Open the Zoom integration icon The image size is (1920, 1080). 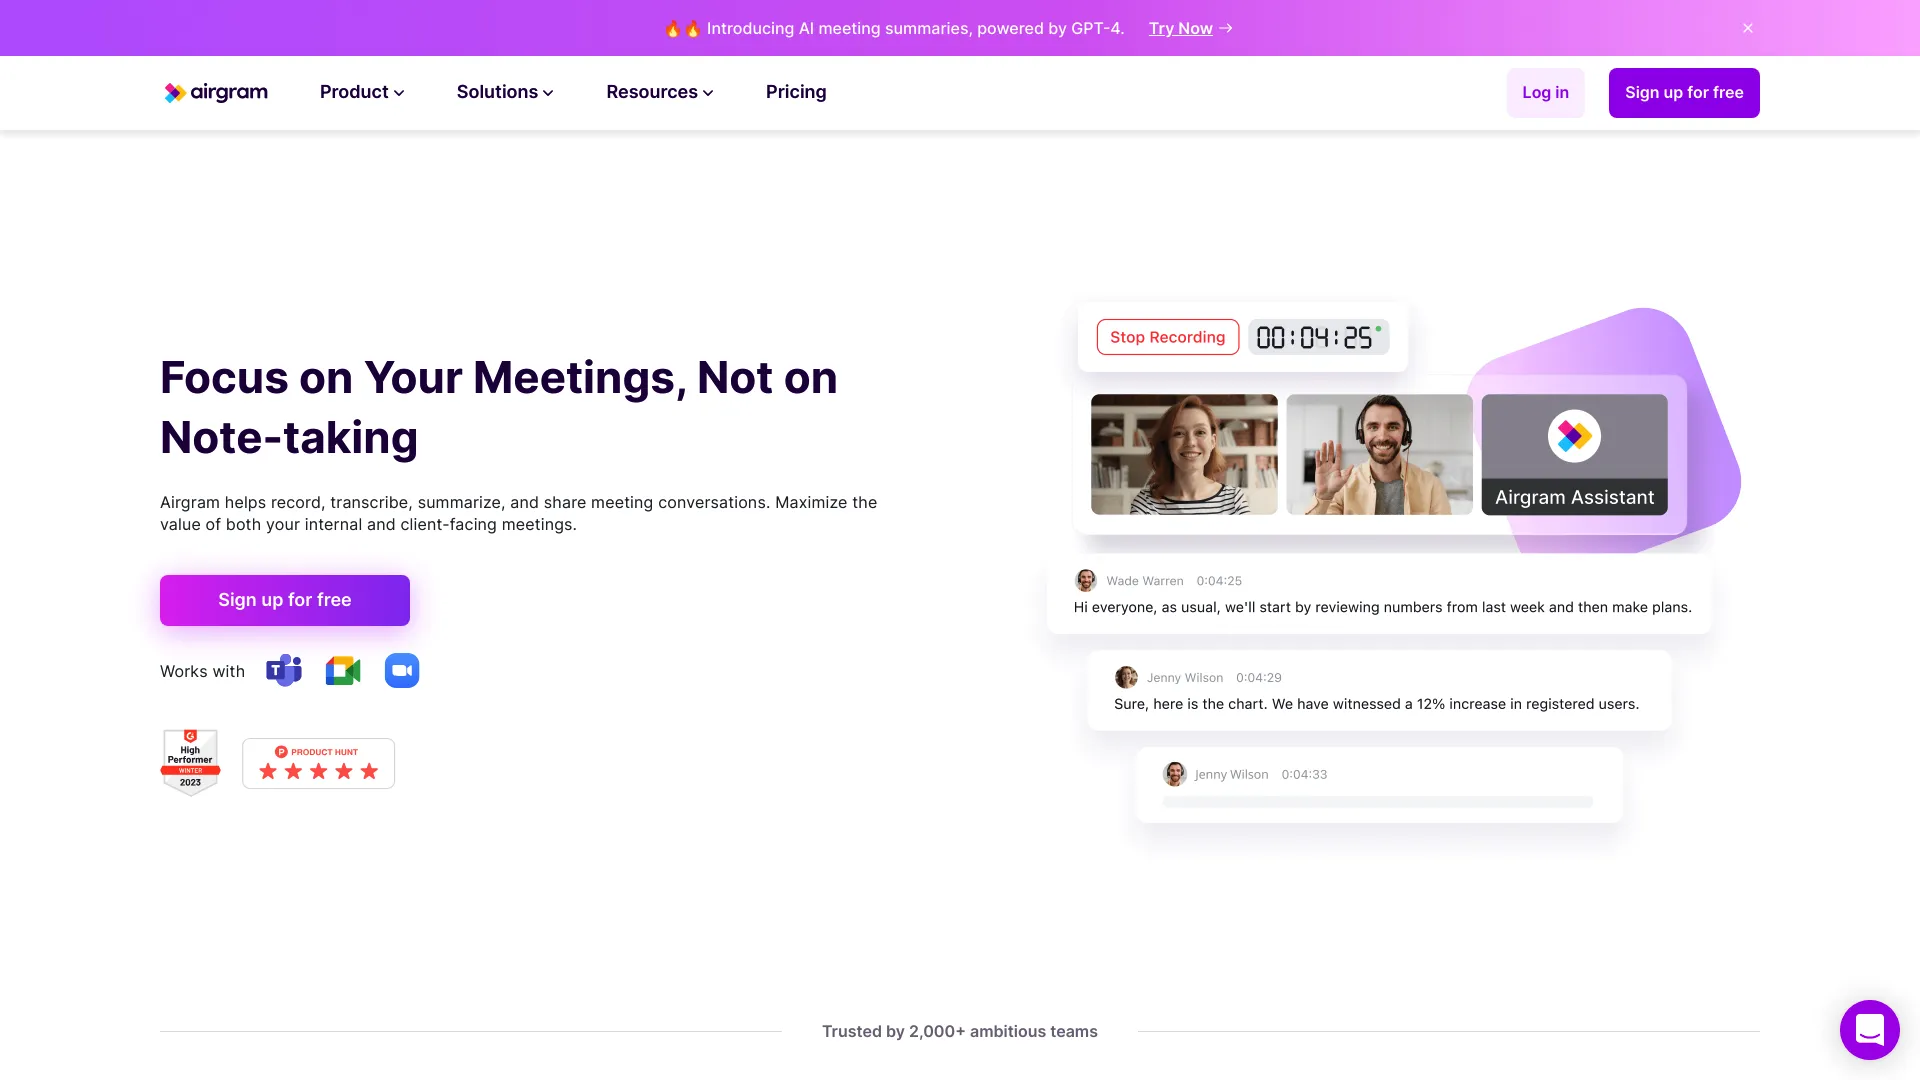pyautogui.click(x=402, y=671)
